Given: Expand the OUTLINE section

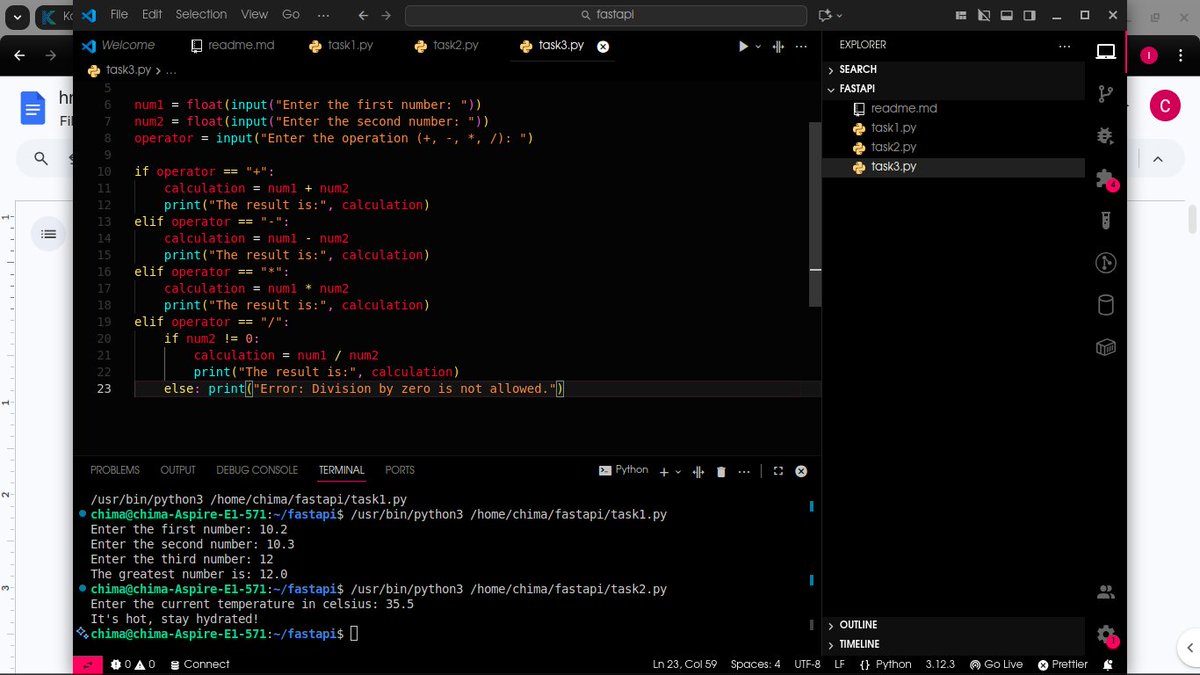Looking at the screenshot, I should coord(953,625).
